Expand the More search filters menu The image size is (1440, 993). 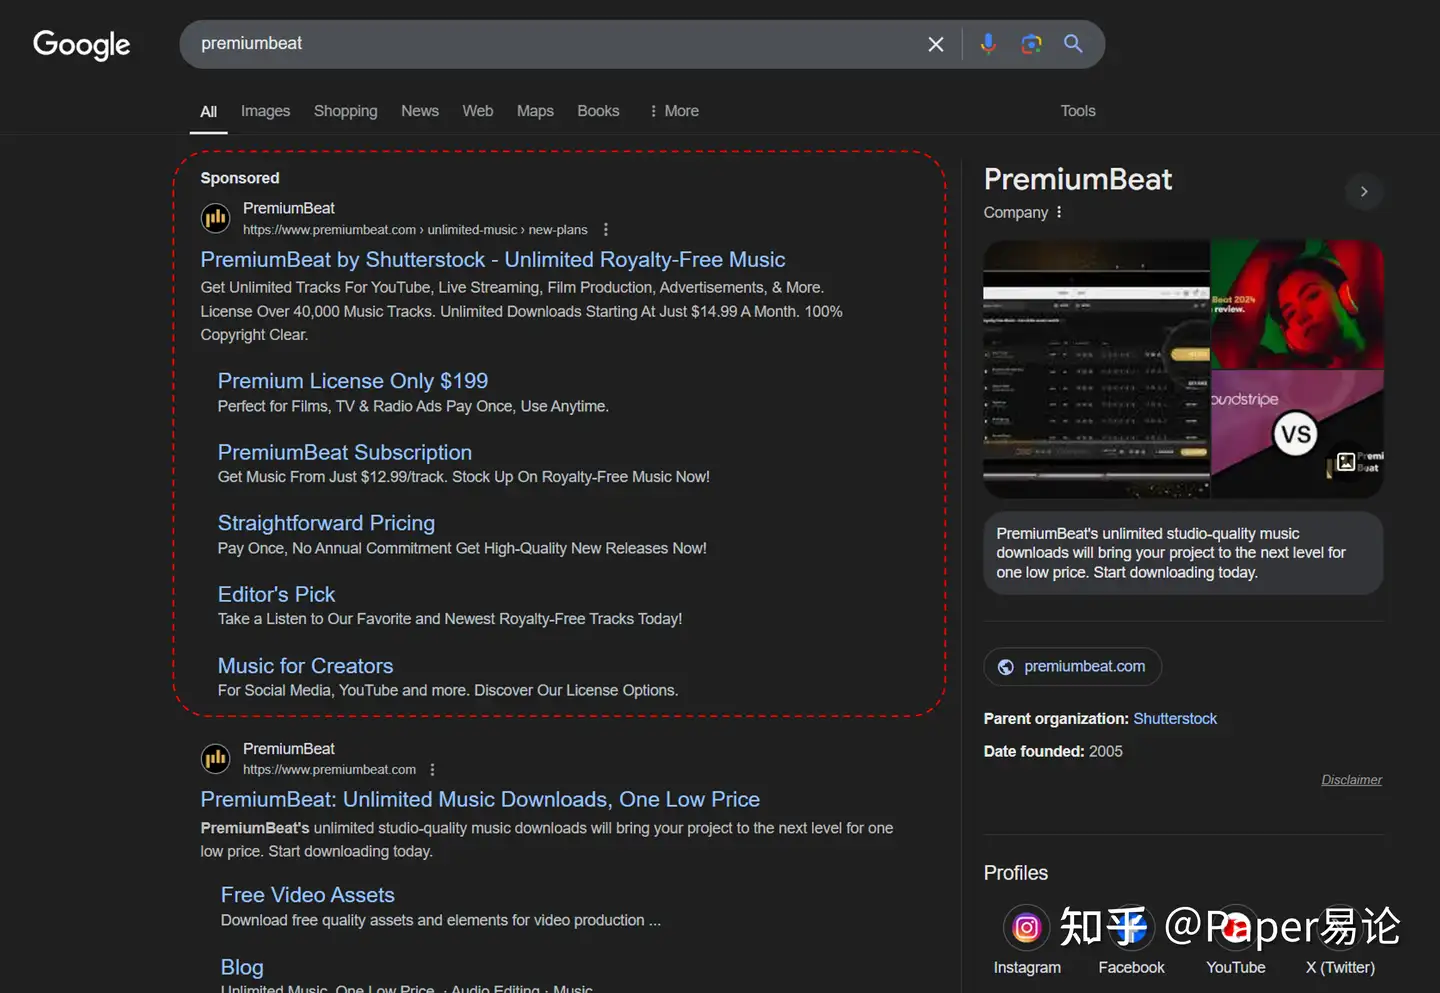click(673, 111)
